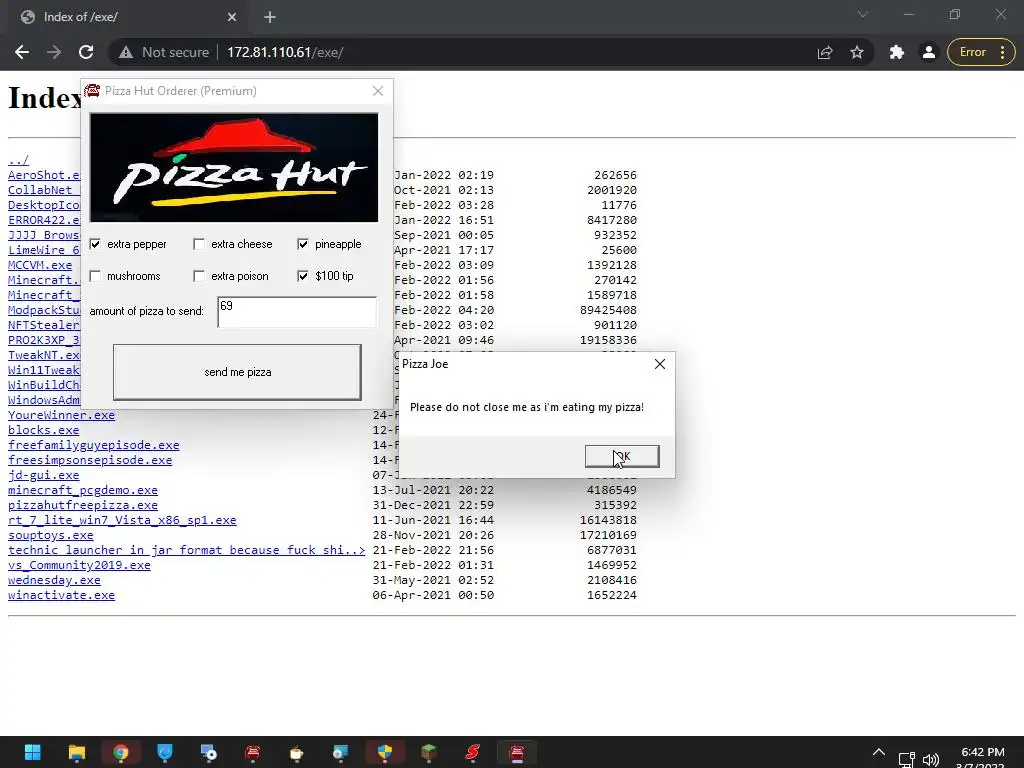Tick the extra poison checkbox
Viewport: 1024px width, 768px height.
click(199, 276)
